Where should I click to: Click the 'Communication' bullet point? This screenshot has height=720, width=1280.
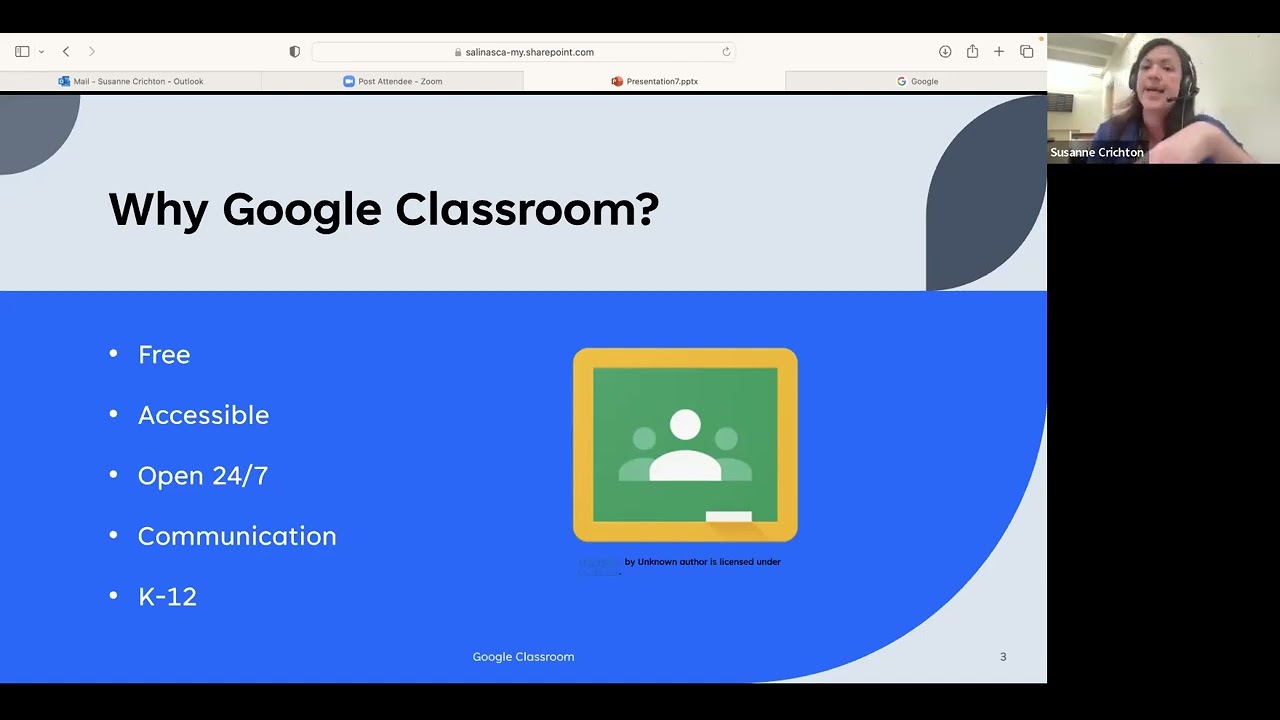coord(237,536)
